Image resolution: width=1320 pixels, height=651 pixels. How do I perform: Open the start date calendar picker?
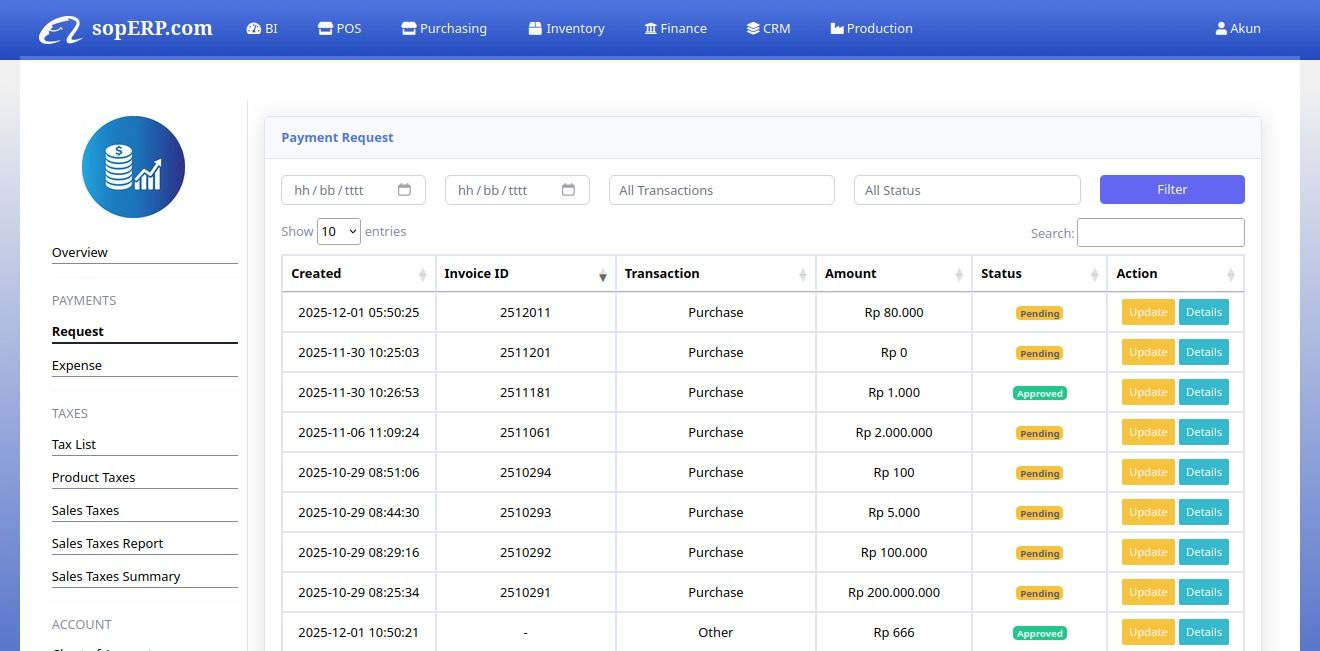(x=404, y=188)
